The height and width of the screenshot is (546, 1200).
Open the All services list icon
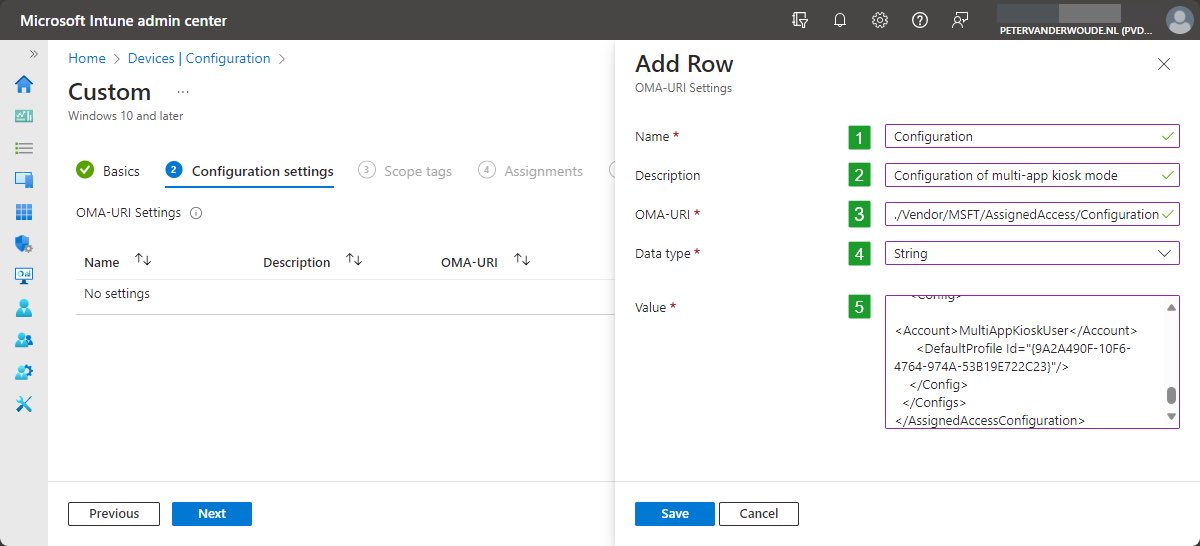[24, 148]
